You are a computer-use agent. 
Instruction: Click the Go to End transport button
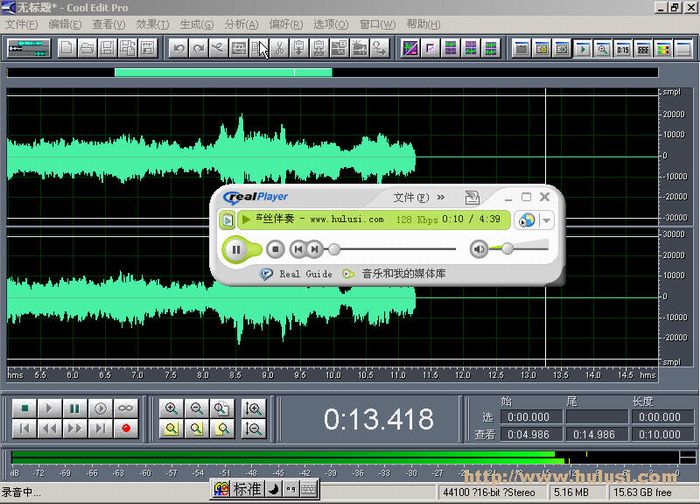tap(100, 429)
